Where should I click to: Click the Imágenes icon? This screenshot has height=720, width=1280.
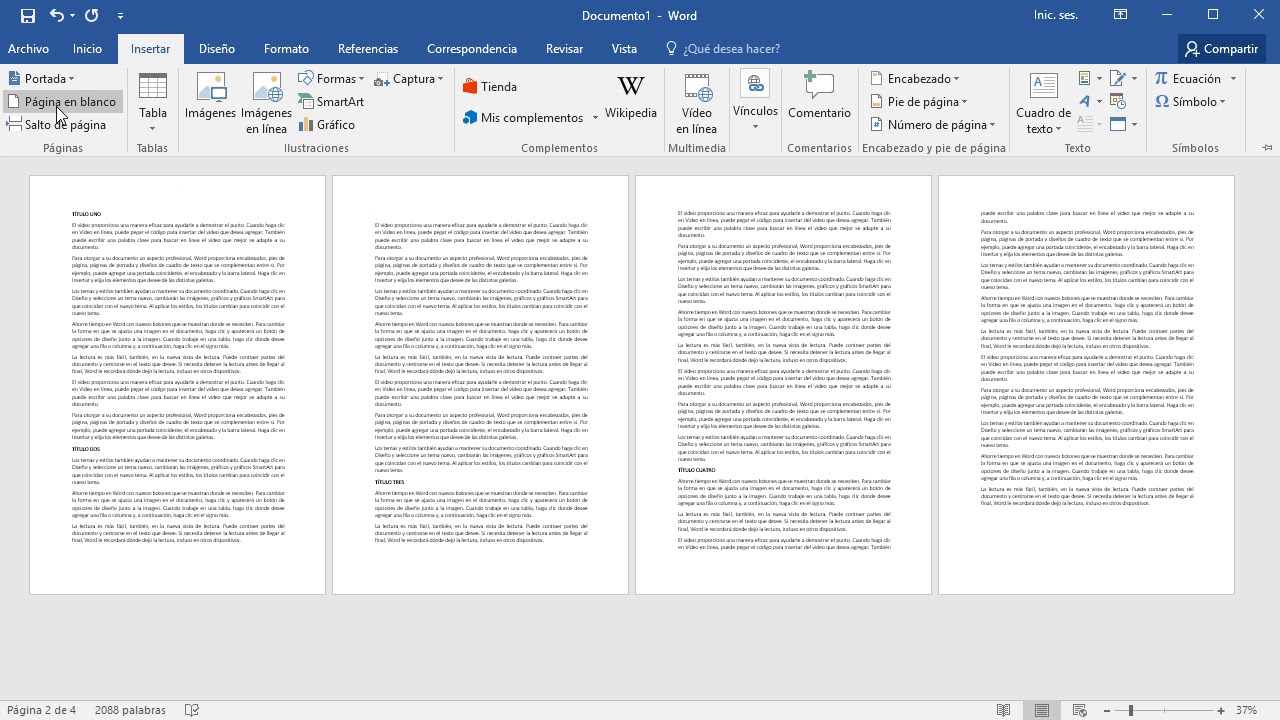click(x=210, y=97)
